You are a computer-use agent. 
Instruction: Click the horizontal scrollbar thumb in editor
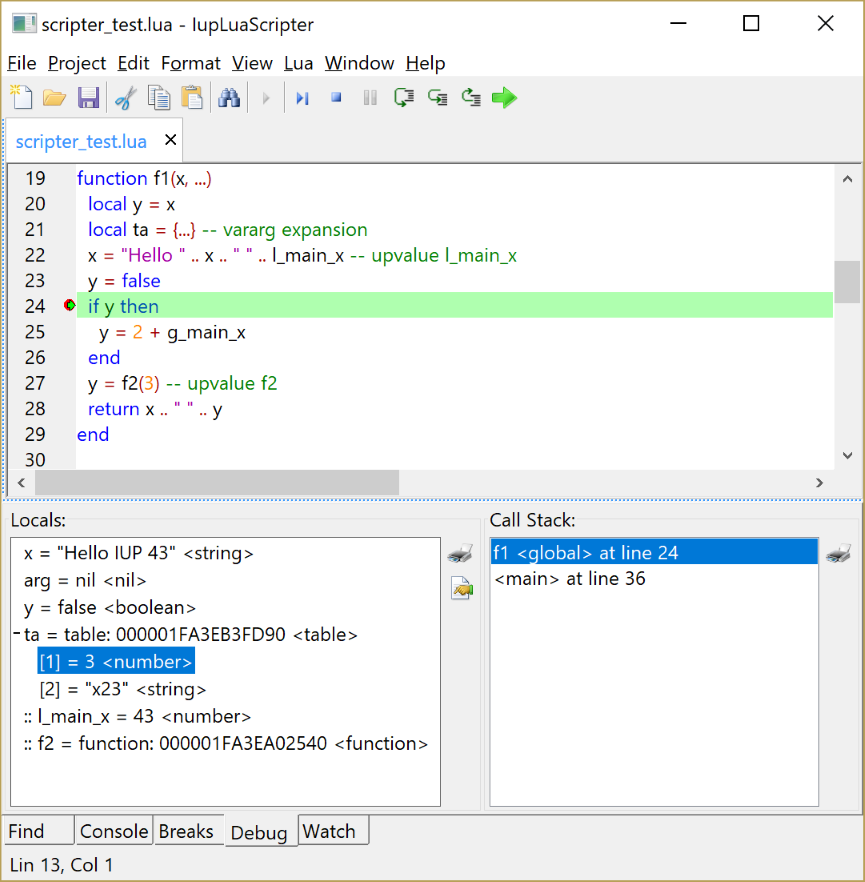tap(216, 483)
